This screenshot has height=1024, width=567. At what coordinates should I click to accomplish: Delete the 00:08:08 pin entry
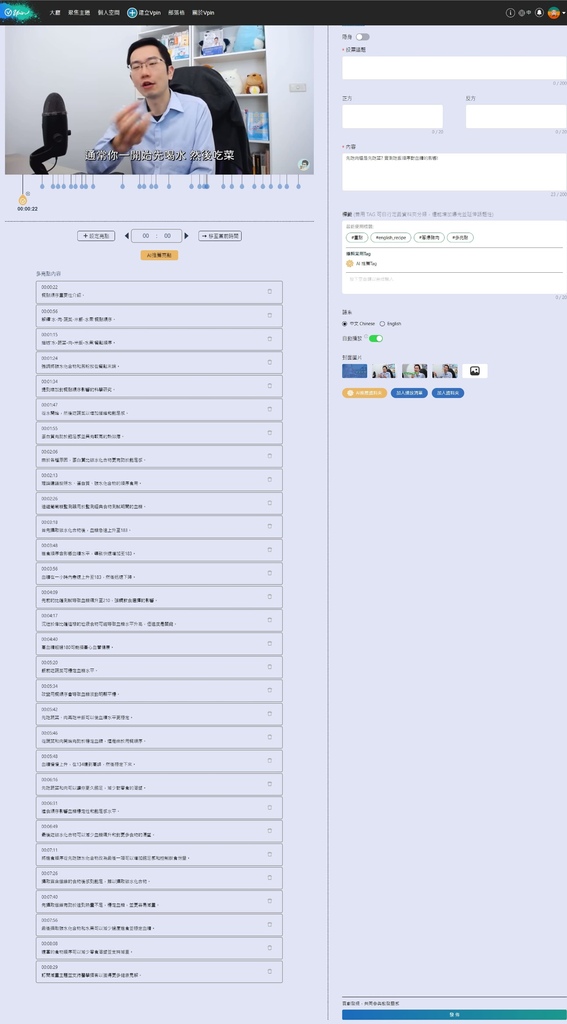[270, 948]
